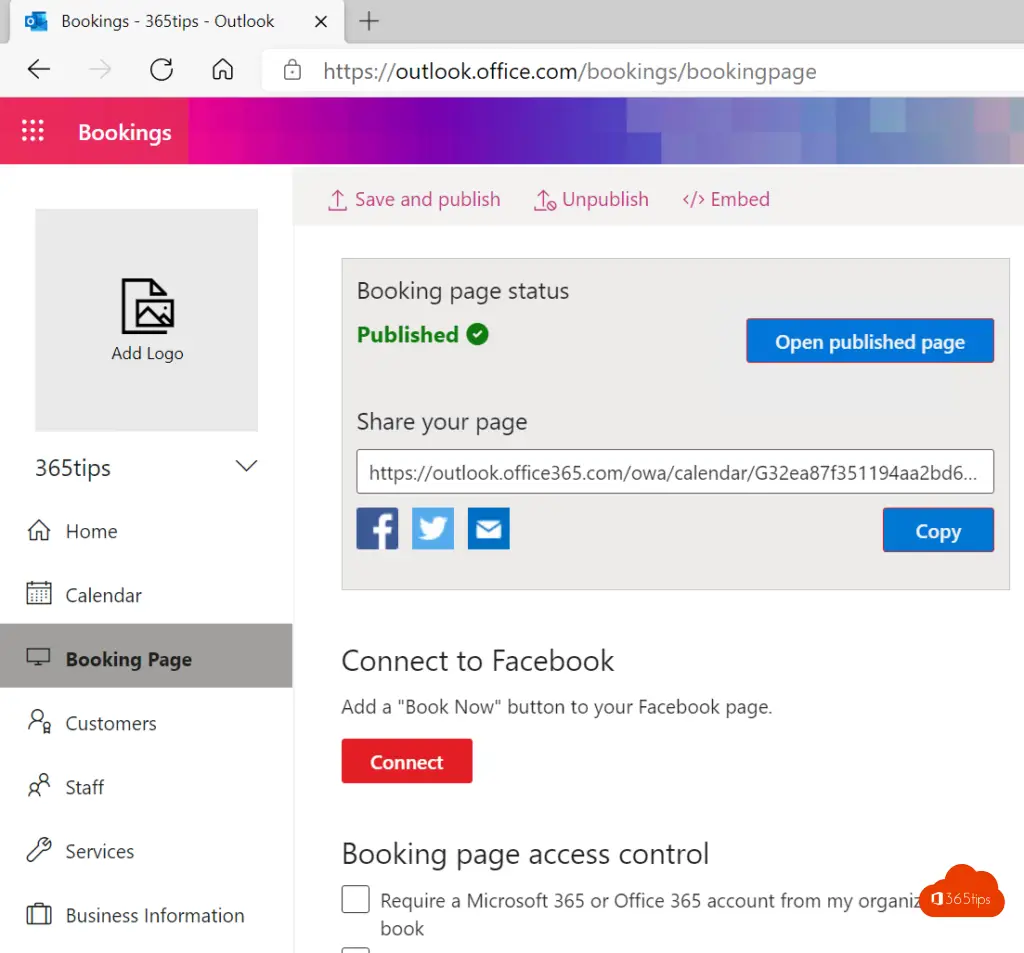Screen dimensions: 1024x953
Task: Click the green Published checkmark icon
Action: point(477,334)
